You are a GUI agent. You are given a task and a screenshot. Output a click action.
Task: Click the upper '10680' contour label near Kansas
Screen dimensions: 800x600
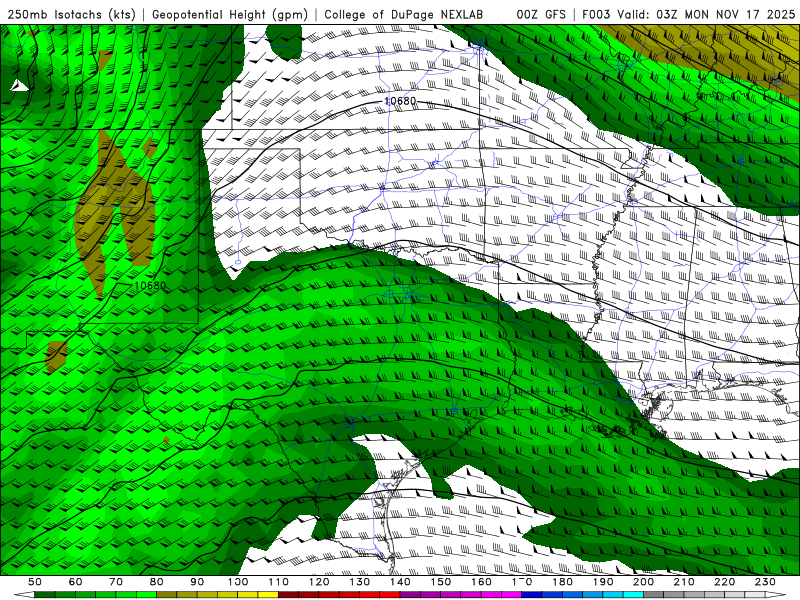click(x=400, y=101)
